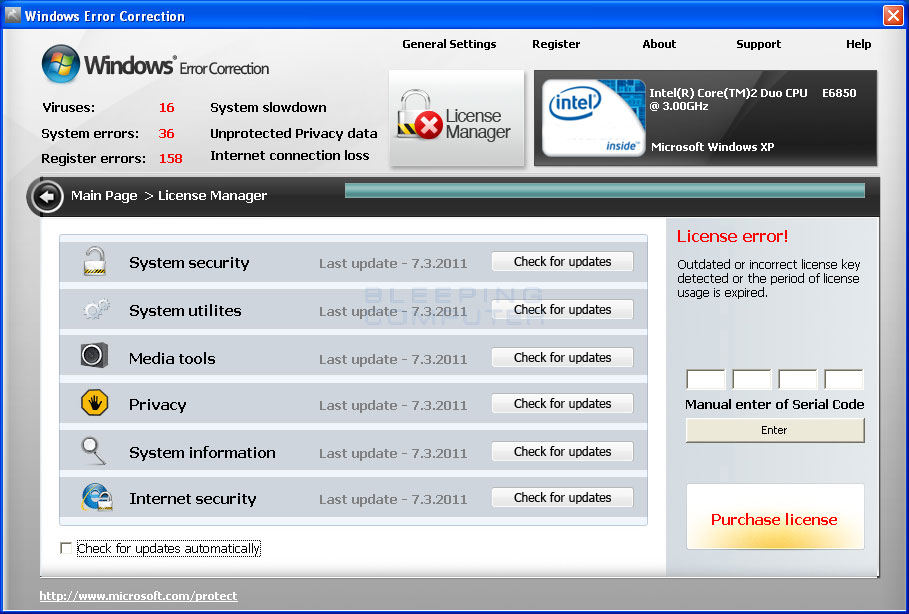
Task: Click the teal progress bar
Action: (605, 190)
